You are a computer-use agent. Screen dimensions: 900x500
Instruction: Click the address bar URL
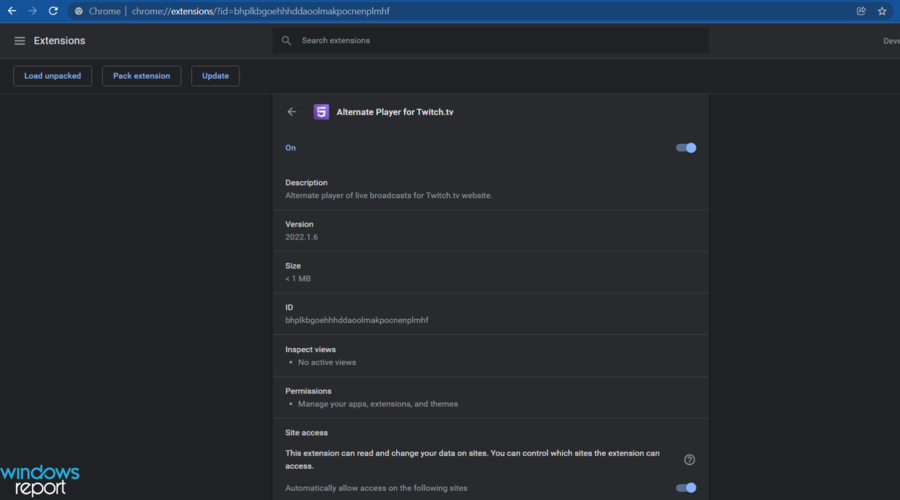pyautogui.click(x=261, y=11)
